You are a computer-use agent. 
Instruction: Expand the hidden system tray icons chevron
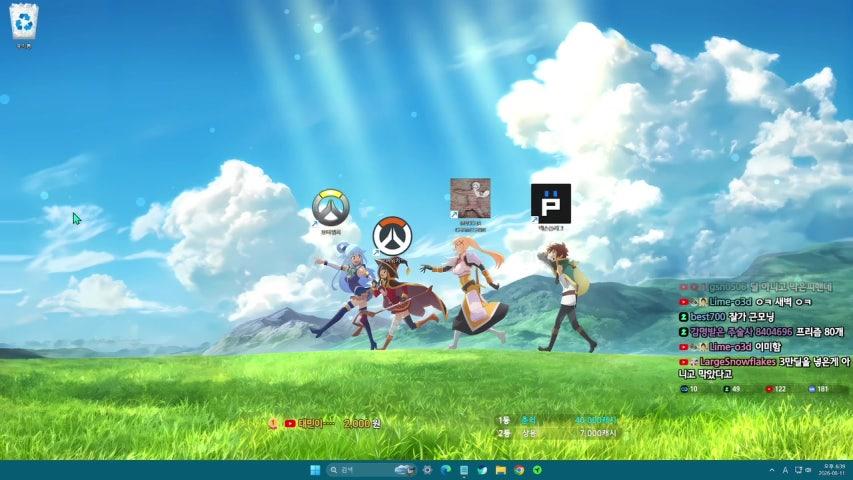point(771,470)
